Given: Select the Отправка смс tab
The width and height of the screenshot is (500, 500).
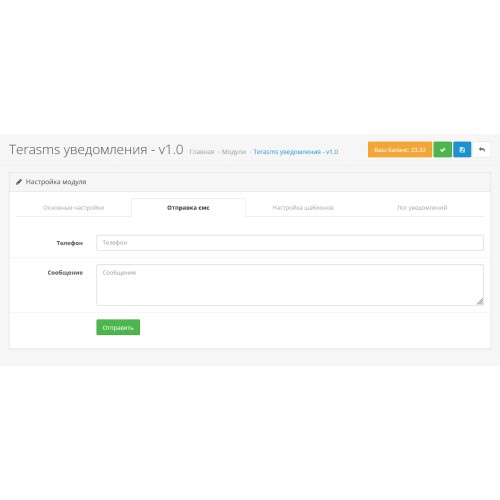Looking at the screenshot, I should coord(188,208).
